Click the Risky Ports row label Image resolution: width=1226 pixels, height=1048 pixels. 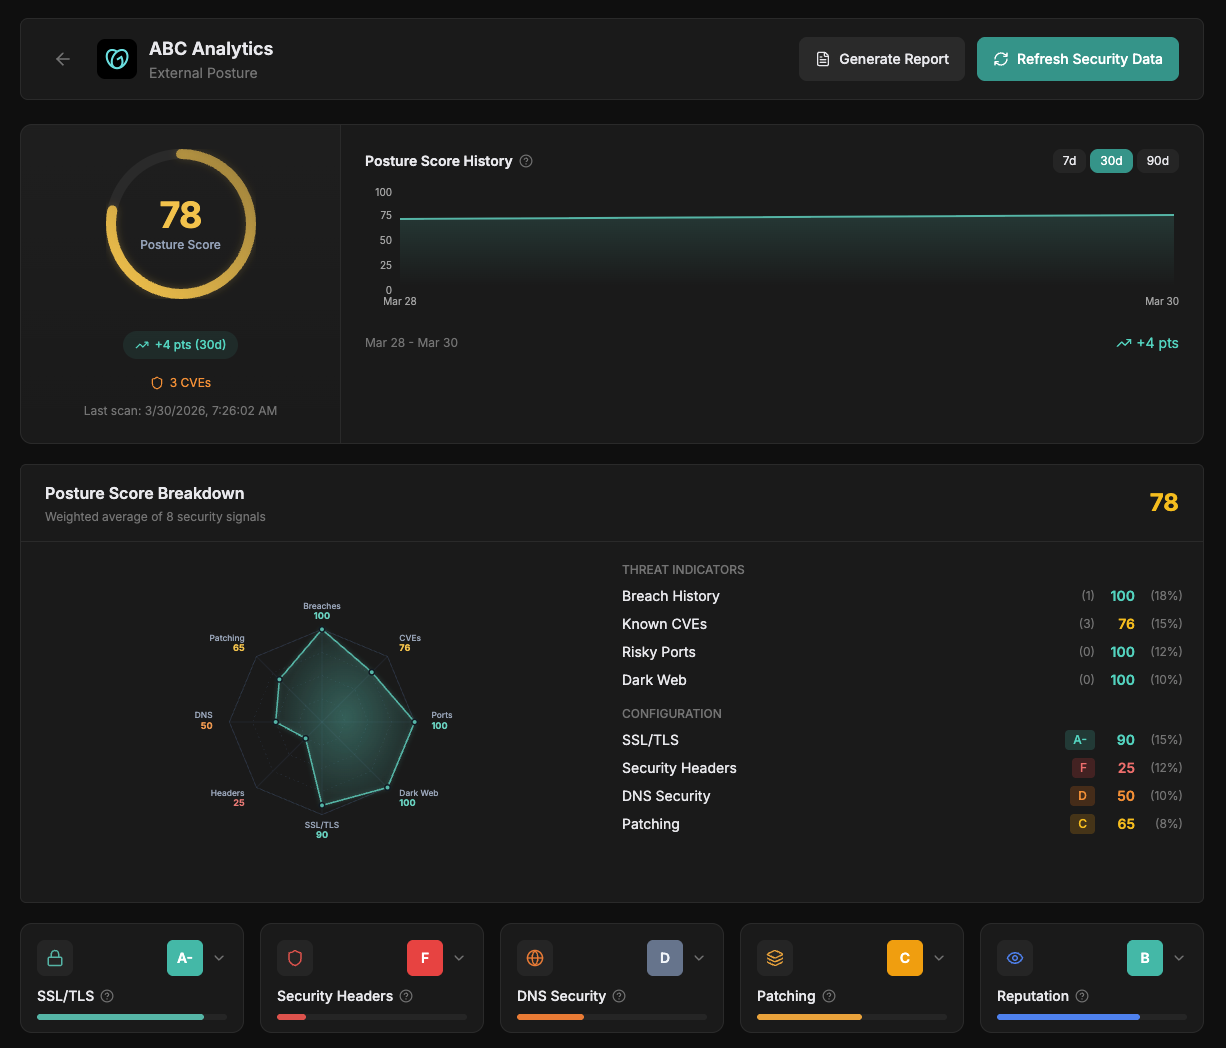(x=659, y=652)
